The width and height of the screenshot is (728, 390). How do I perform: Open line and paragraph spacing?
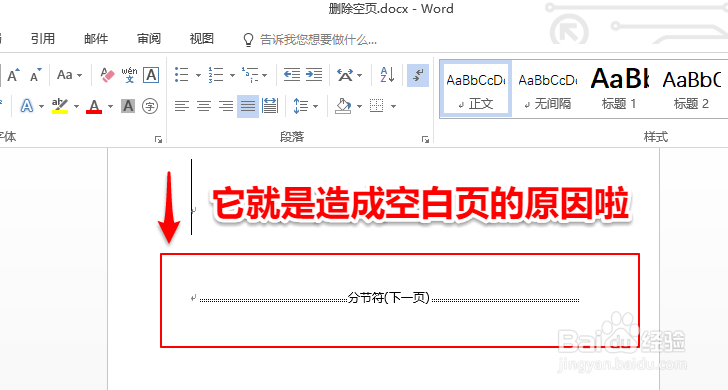click(300, 106)
